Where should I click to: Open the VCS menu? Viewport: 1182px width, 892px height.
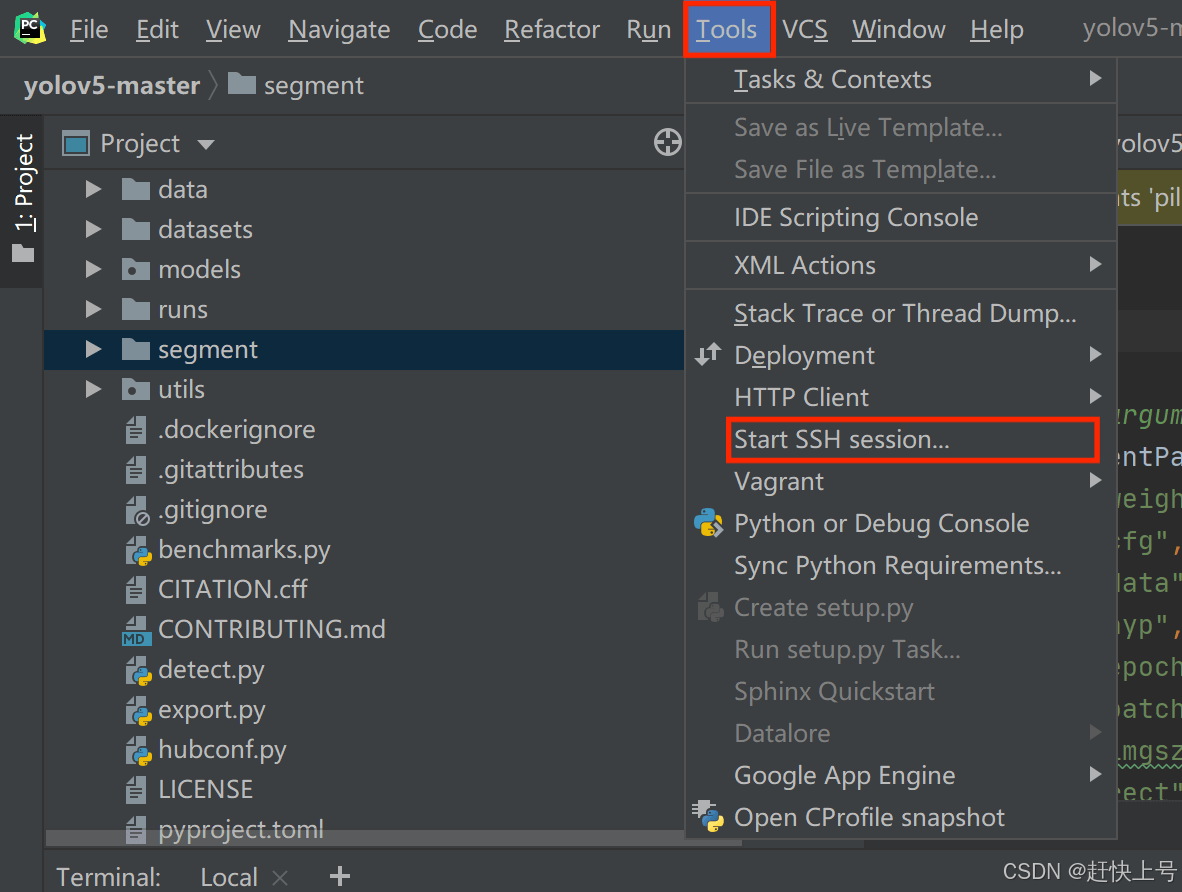804,30
